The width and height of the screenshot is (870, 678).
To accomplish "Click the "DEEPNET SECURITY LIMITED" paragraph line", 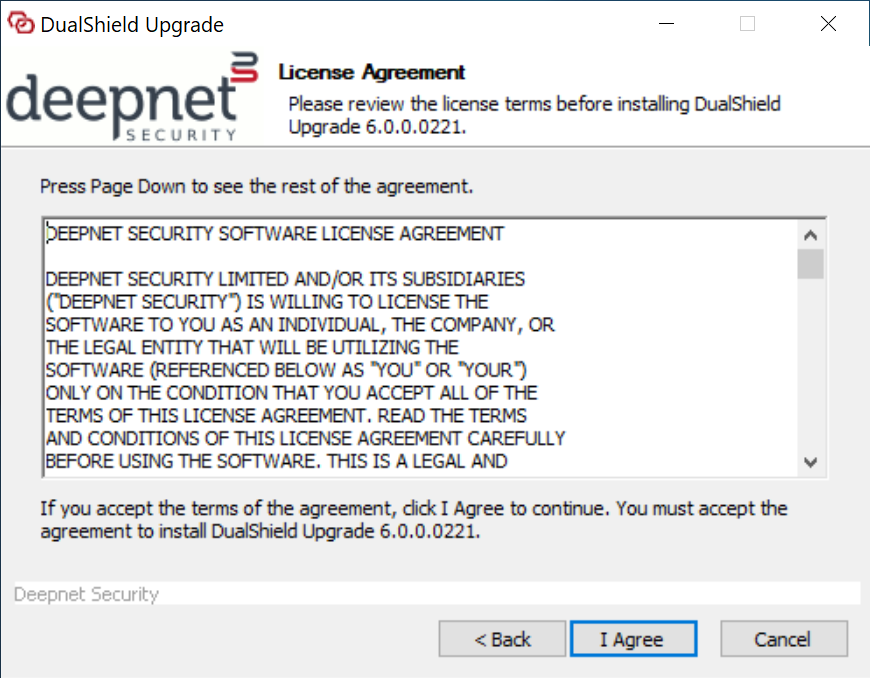I will (285, 279).
